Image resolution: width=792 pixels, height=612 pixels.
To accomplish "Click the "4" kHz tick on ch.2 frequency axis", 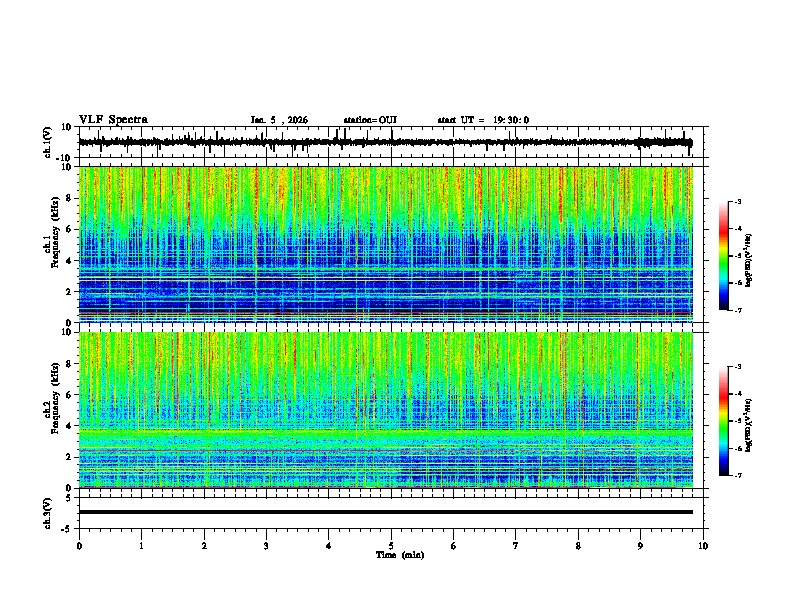I will pos(70,426).
